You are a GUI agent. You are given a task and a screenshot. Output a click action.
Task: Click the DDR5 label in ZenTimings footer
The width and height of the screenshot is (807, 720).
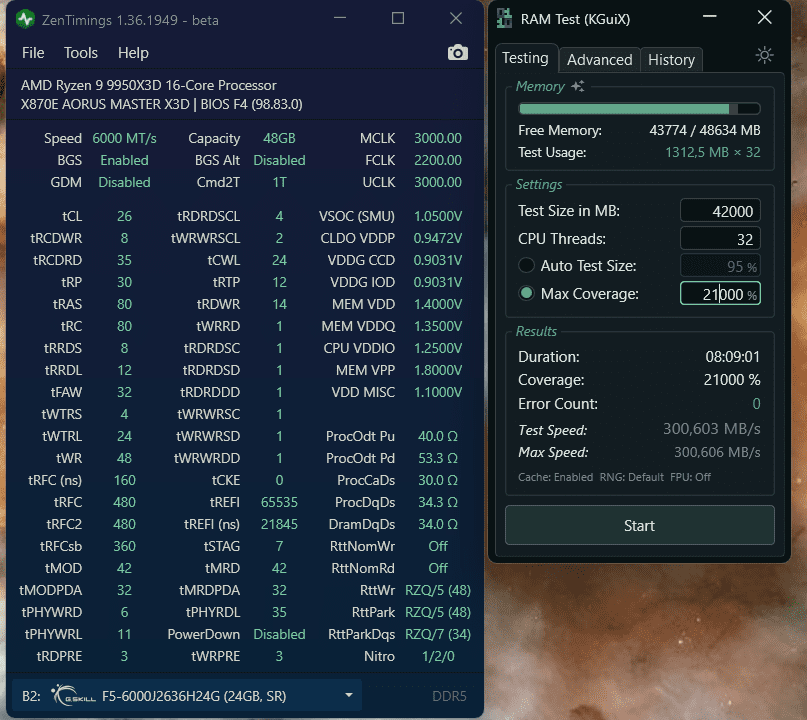[x=449, y=696]
